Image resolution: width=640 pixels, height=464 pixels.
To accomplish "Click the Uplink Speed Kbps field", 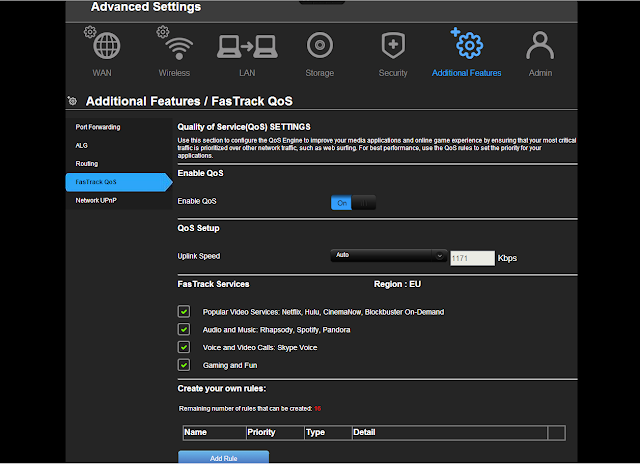I will click(x=472, y=258).
